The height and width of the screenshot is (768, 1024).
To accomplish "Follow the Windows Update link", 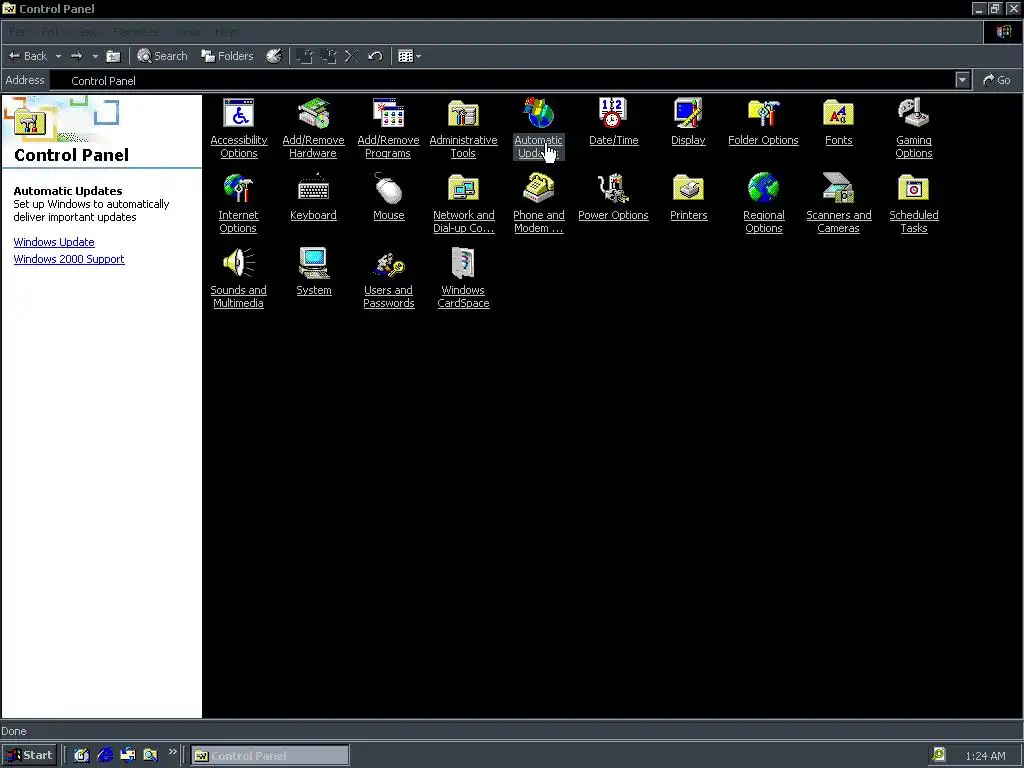I will [x=54, y=242].
